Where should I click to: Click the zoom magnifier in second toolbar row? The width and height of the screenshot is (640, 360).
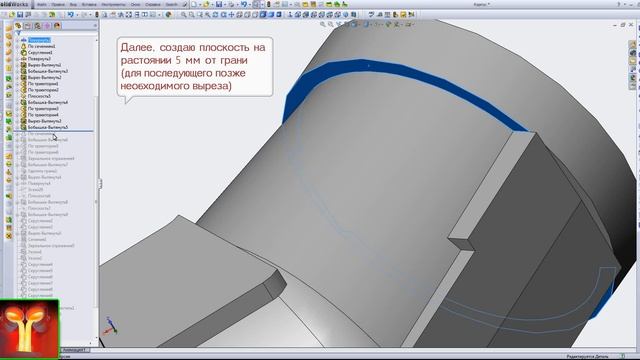tap(184, 15)
